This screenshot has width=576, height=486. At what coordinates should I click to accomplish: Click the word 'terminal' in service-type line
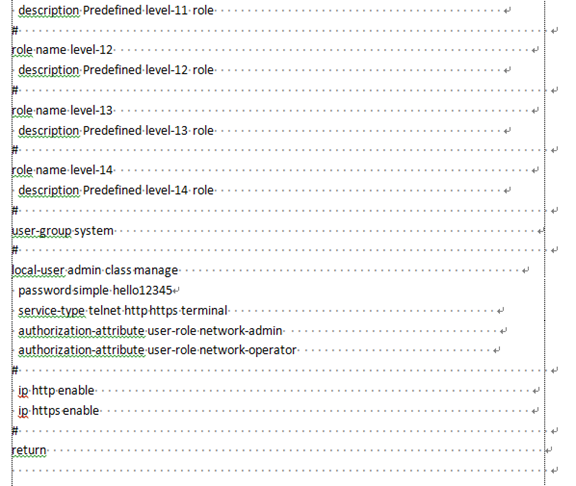204,311
